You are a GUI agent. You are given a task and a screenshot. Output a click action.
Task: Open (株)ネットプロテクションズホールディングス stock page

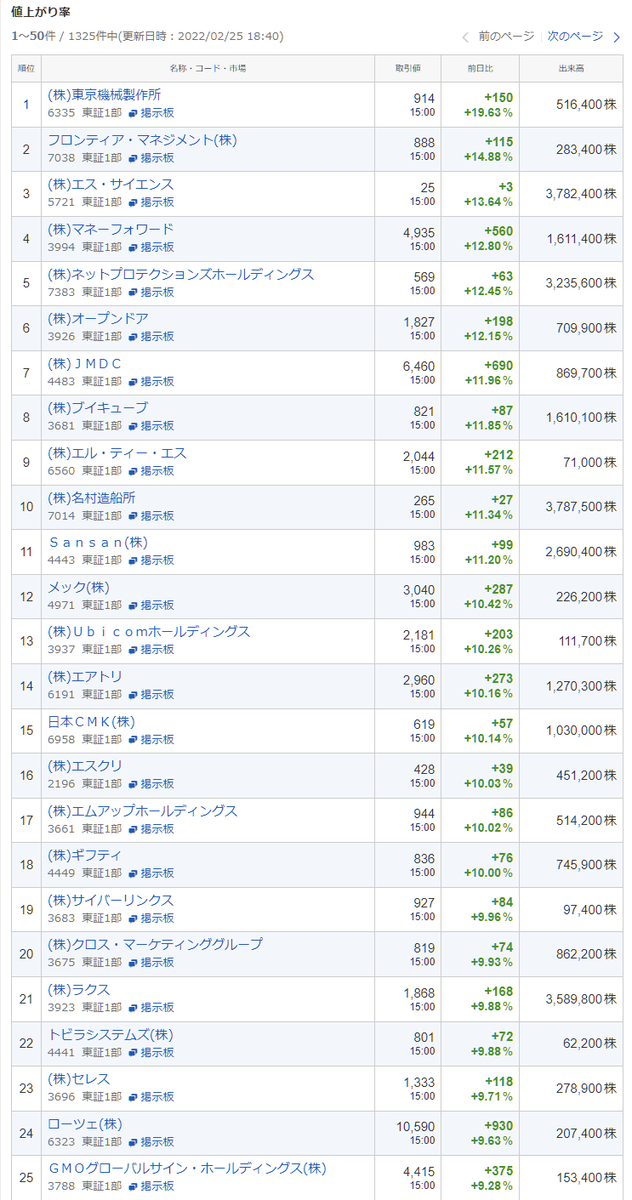(181, 274)
